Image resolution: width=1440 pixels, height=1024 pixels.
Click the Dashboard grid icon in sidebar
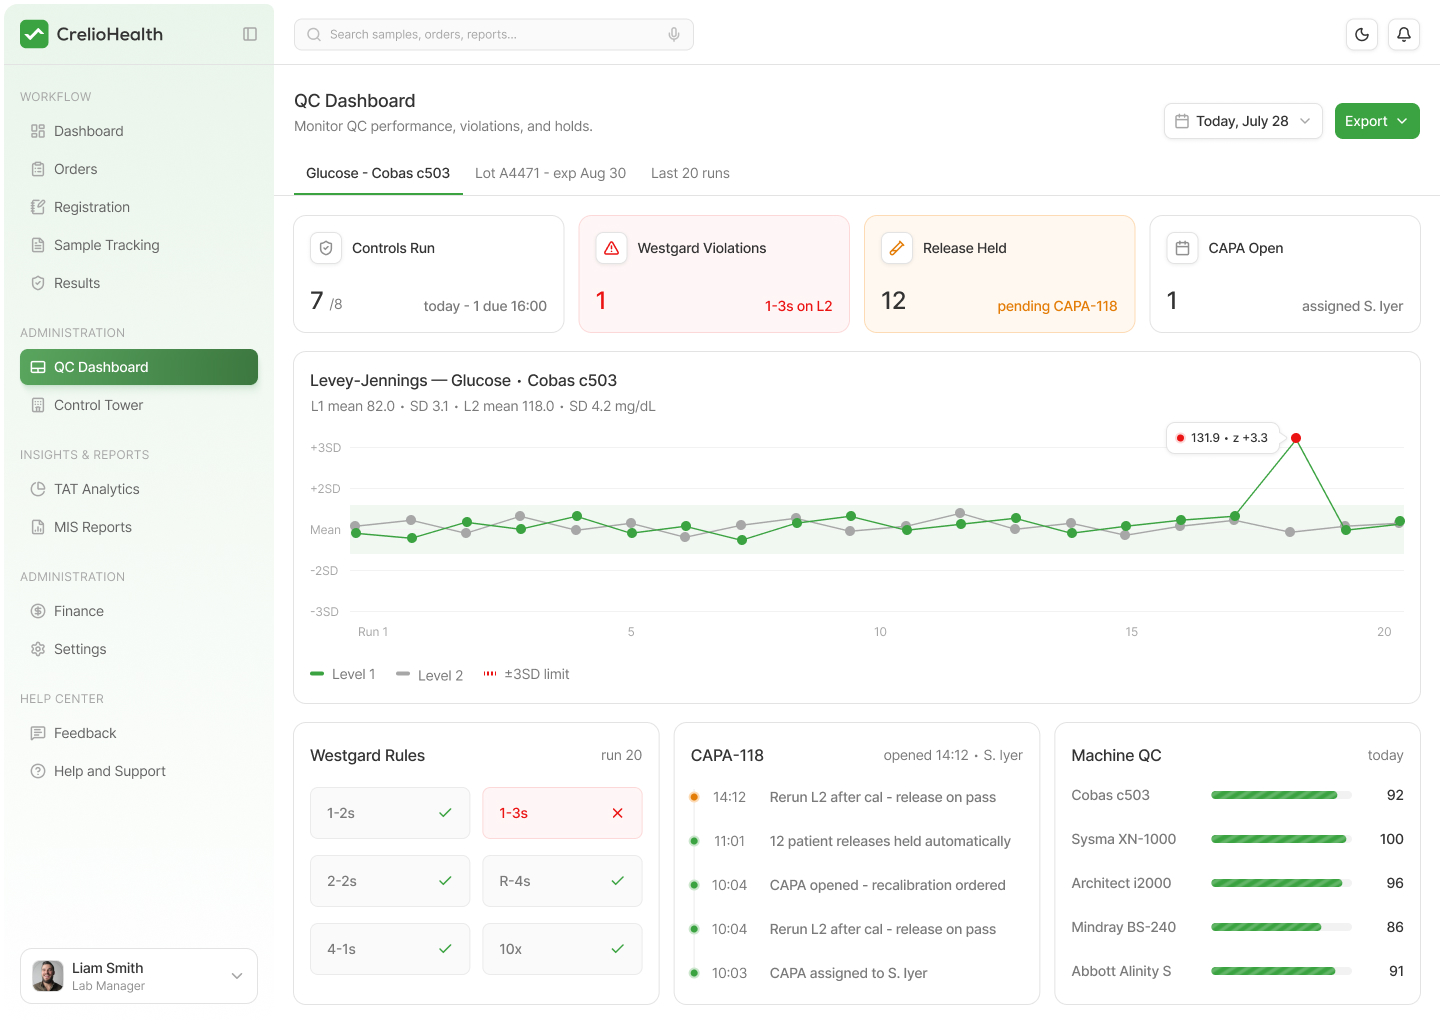38,131
